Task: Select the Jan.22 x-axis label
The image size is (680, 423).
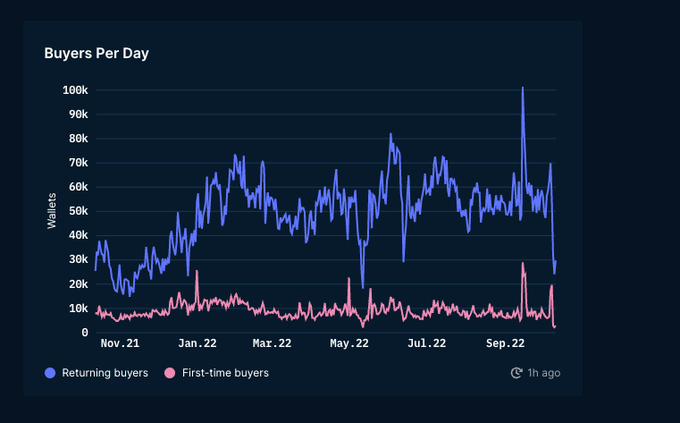Action: tap(197, 344)
